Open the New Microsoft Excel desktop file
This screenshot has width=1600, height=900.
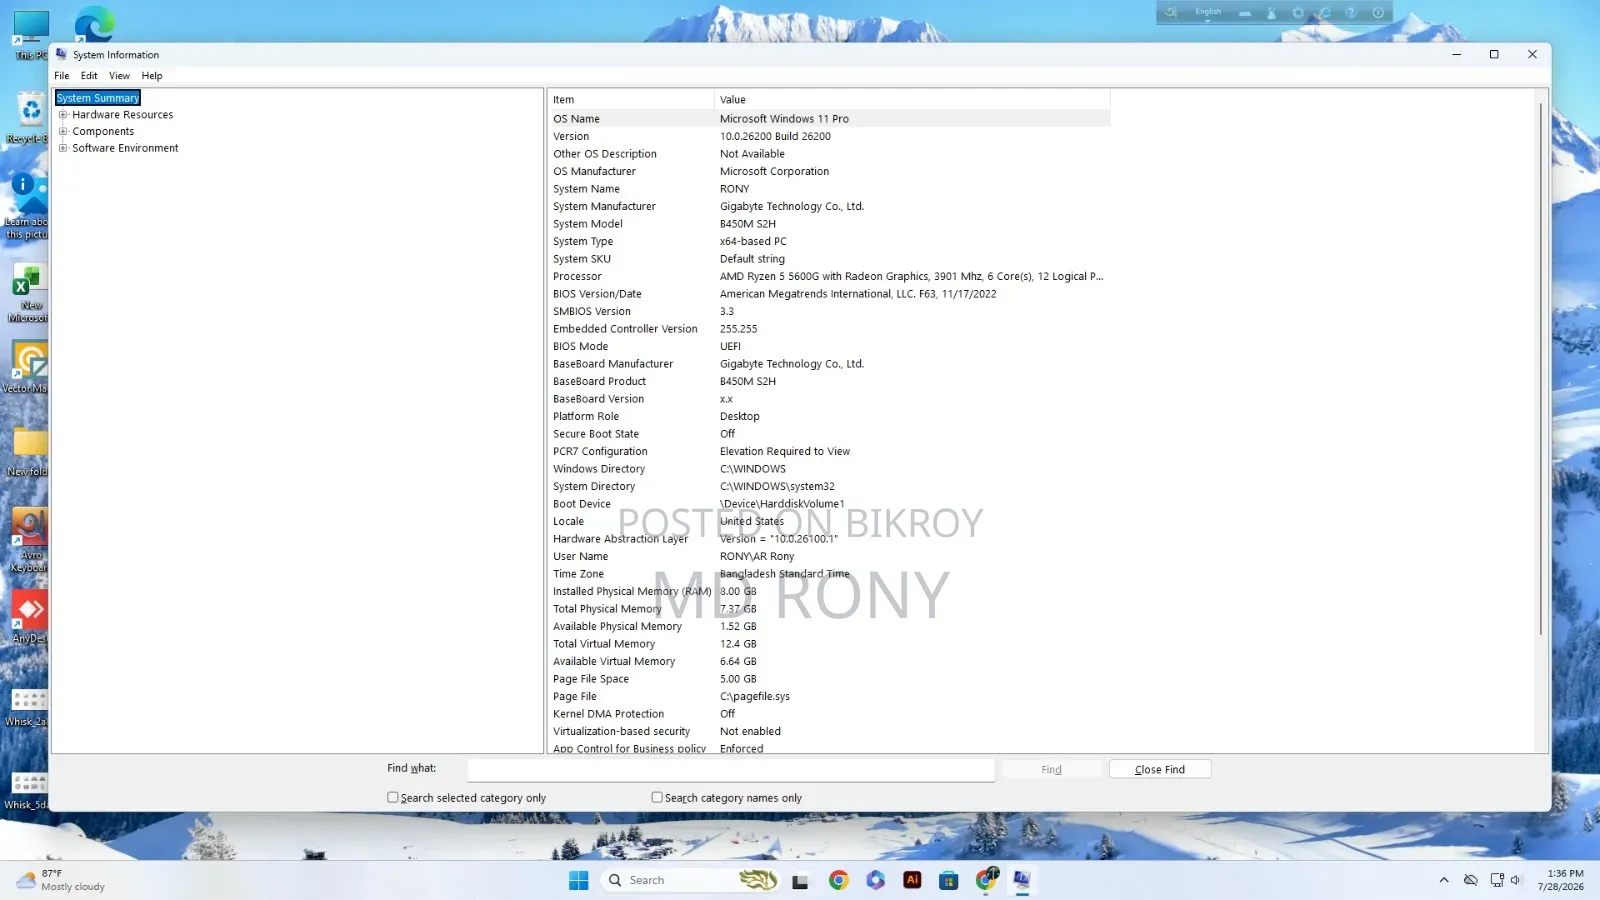coord(29,293)
